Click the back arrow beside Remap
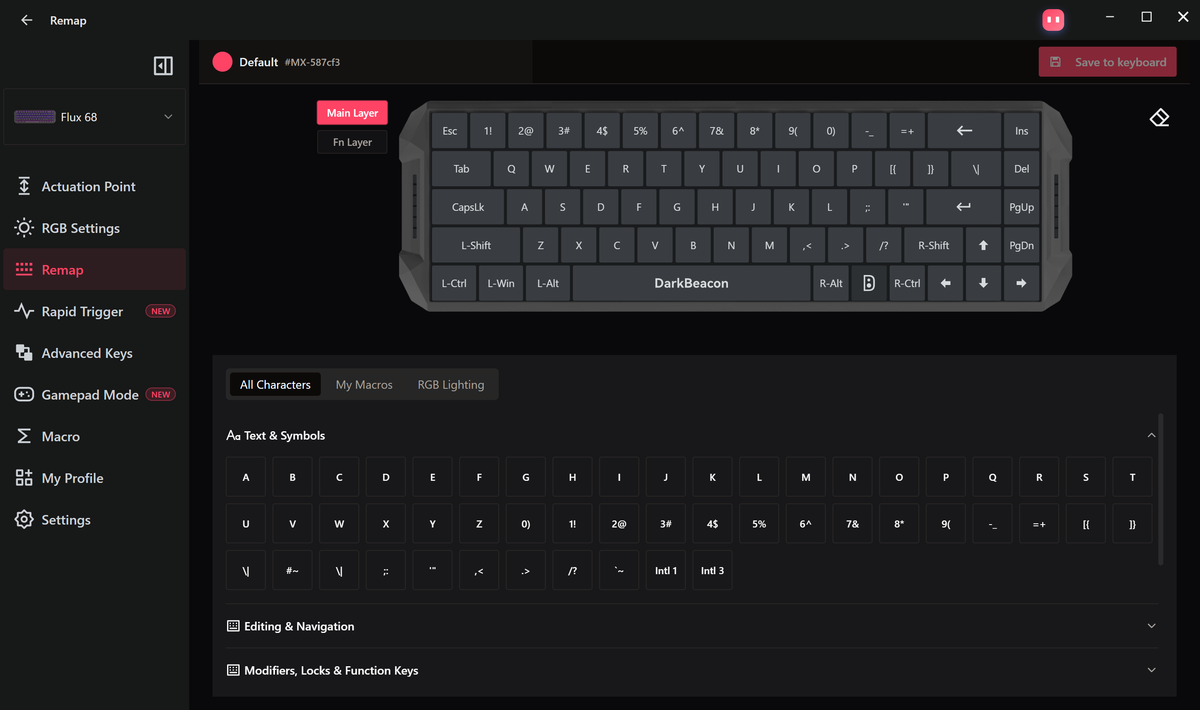This screenshot has height=710, width=1200. point(27,20)
